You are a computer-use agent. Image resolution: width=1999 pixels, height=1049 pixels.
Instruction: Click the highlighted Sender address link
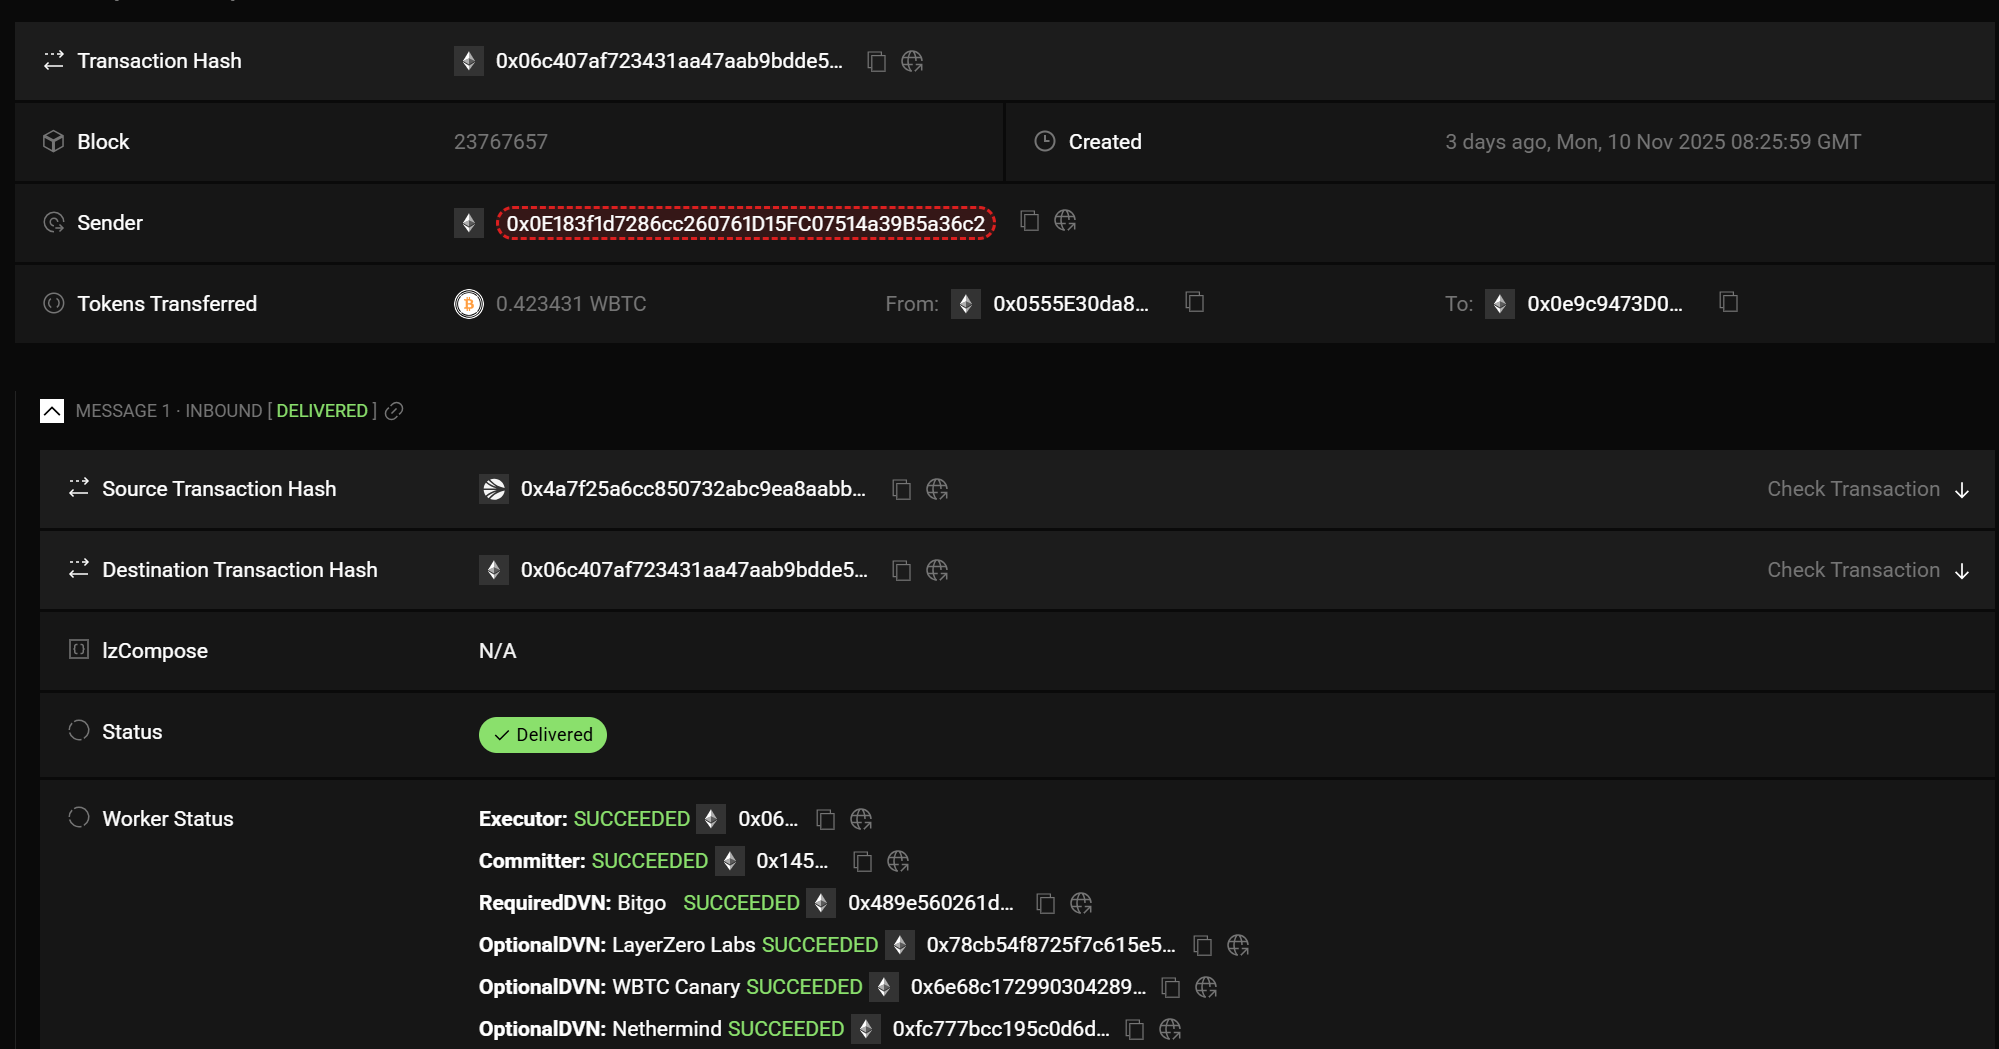[x=745, y=223]
